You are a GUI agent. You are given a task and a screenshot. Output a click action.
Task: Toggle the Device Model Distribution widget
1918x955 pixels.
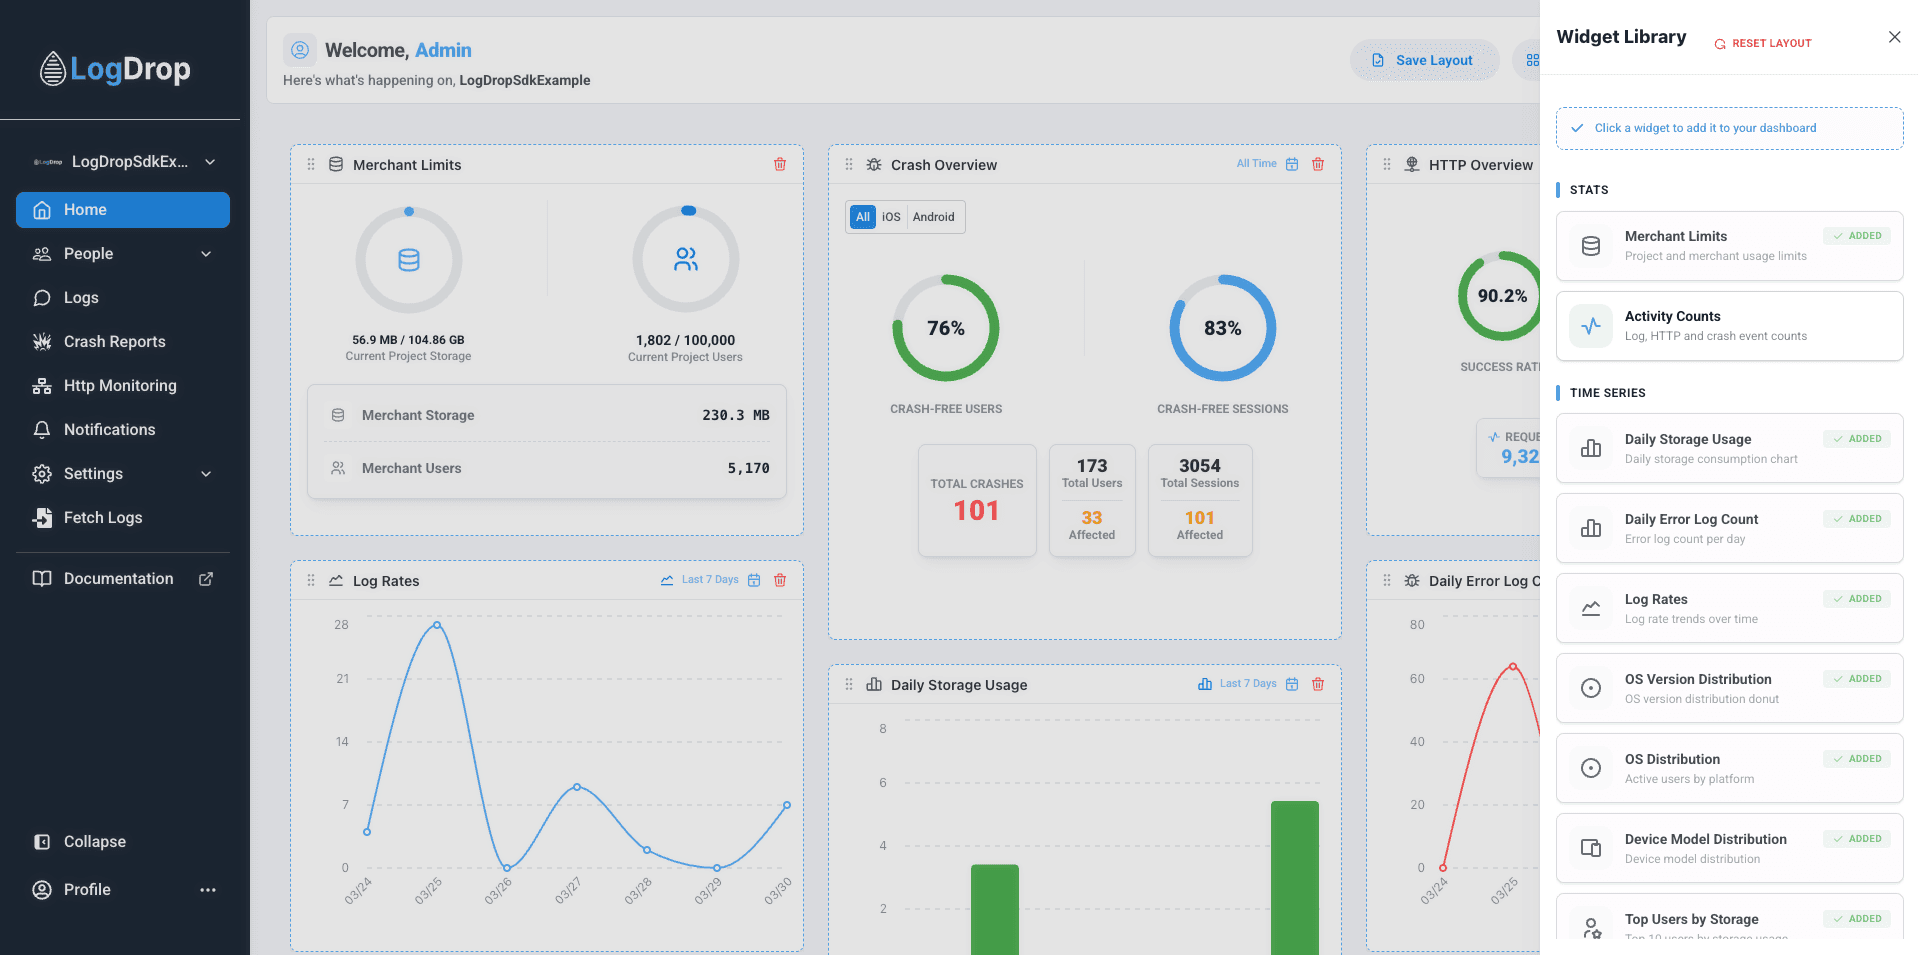(x=1730, y=848)
